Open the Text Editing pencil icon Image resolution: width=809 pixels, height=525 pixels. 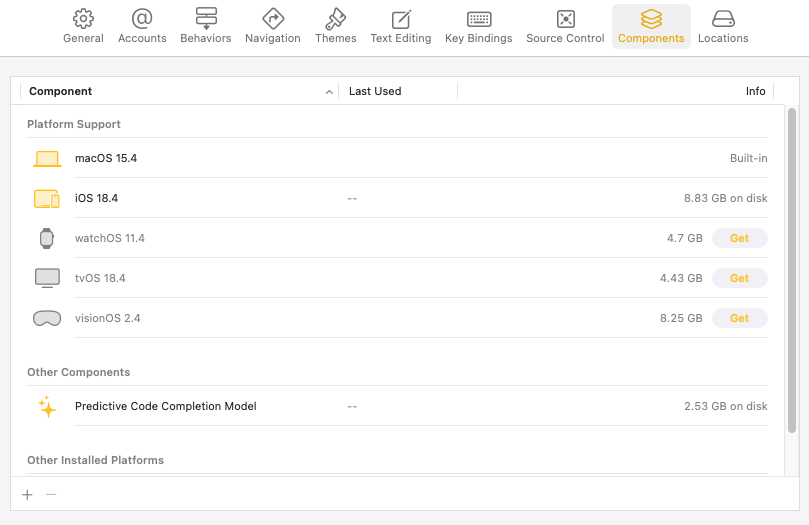click(401, 19)
